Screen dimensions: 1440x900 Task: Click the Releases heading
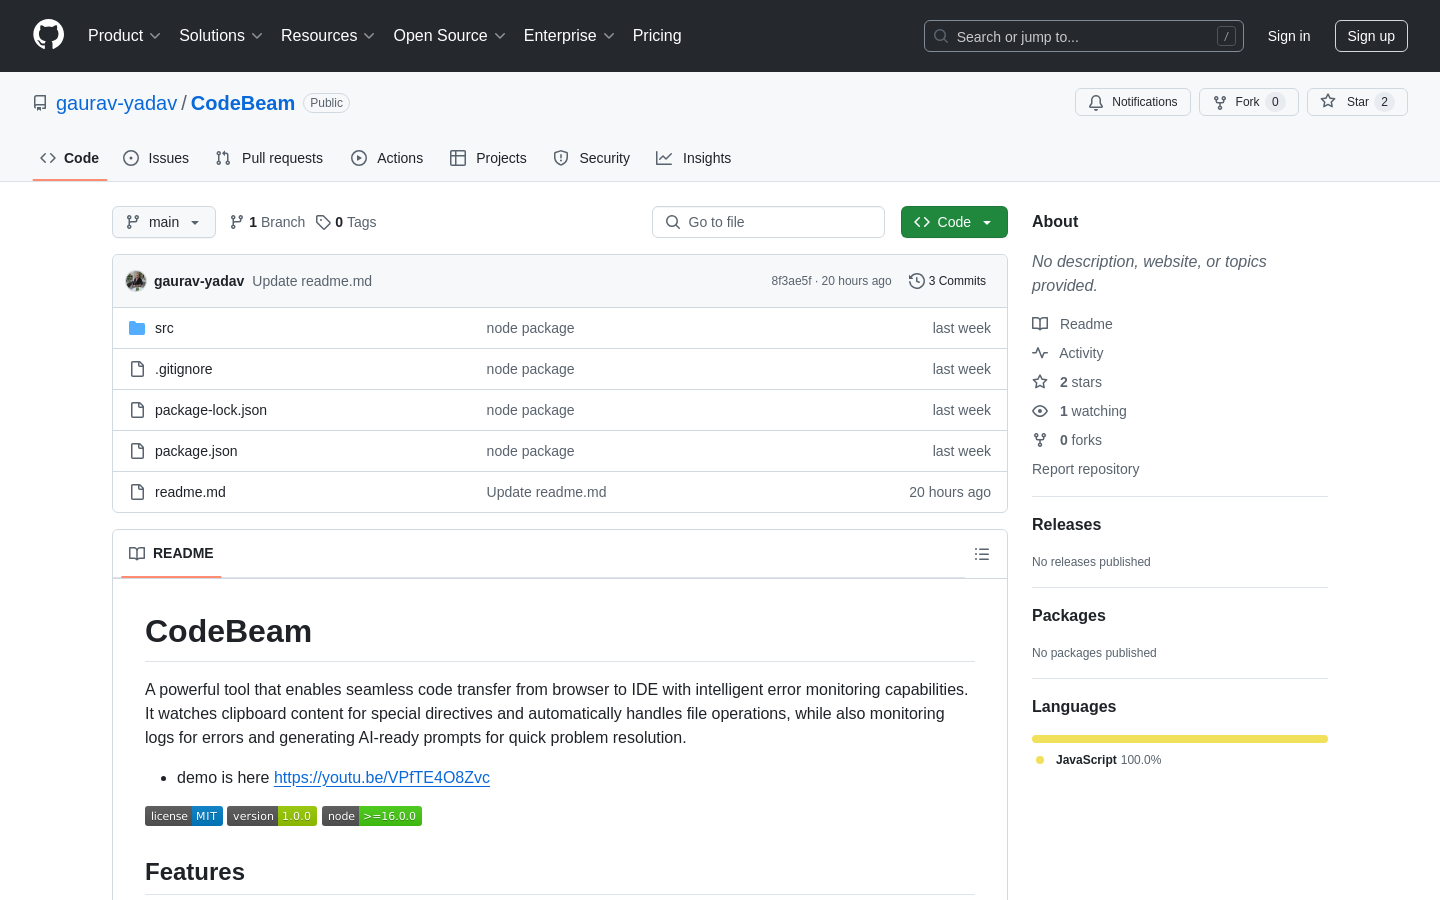pos(1066,525)
